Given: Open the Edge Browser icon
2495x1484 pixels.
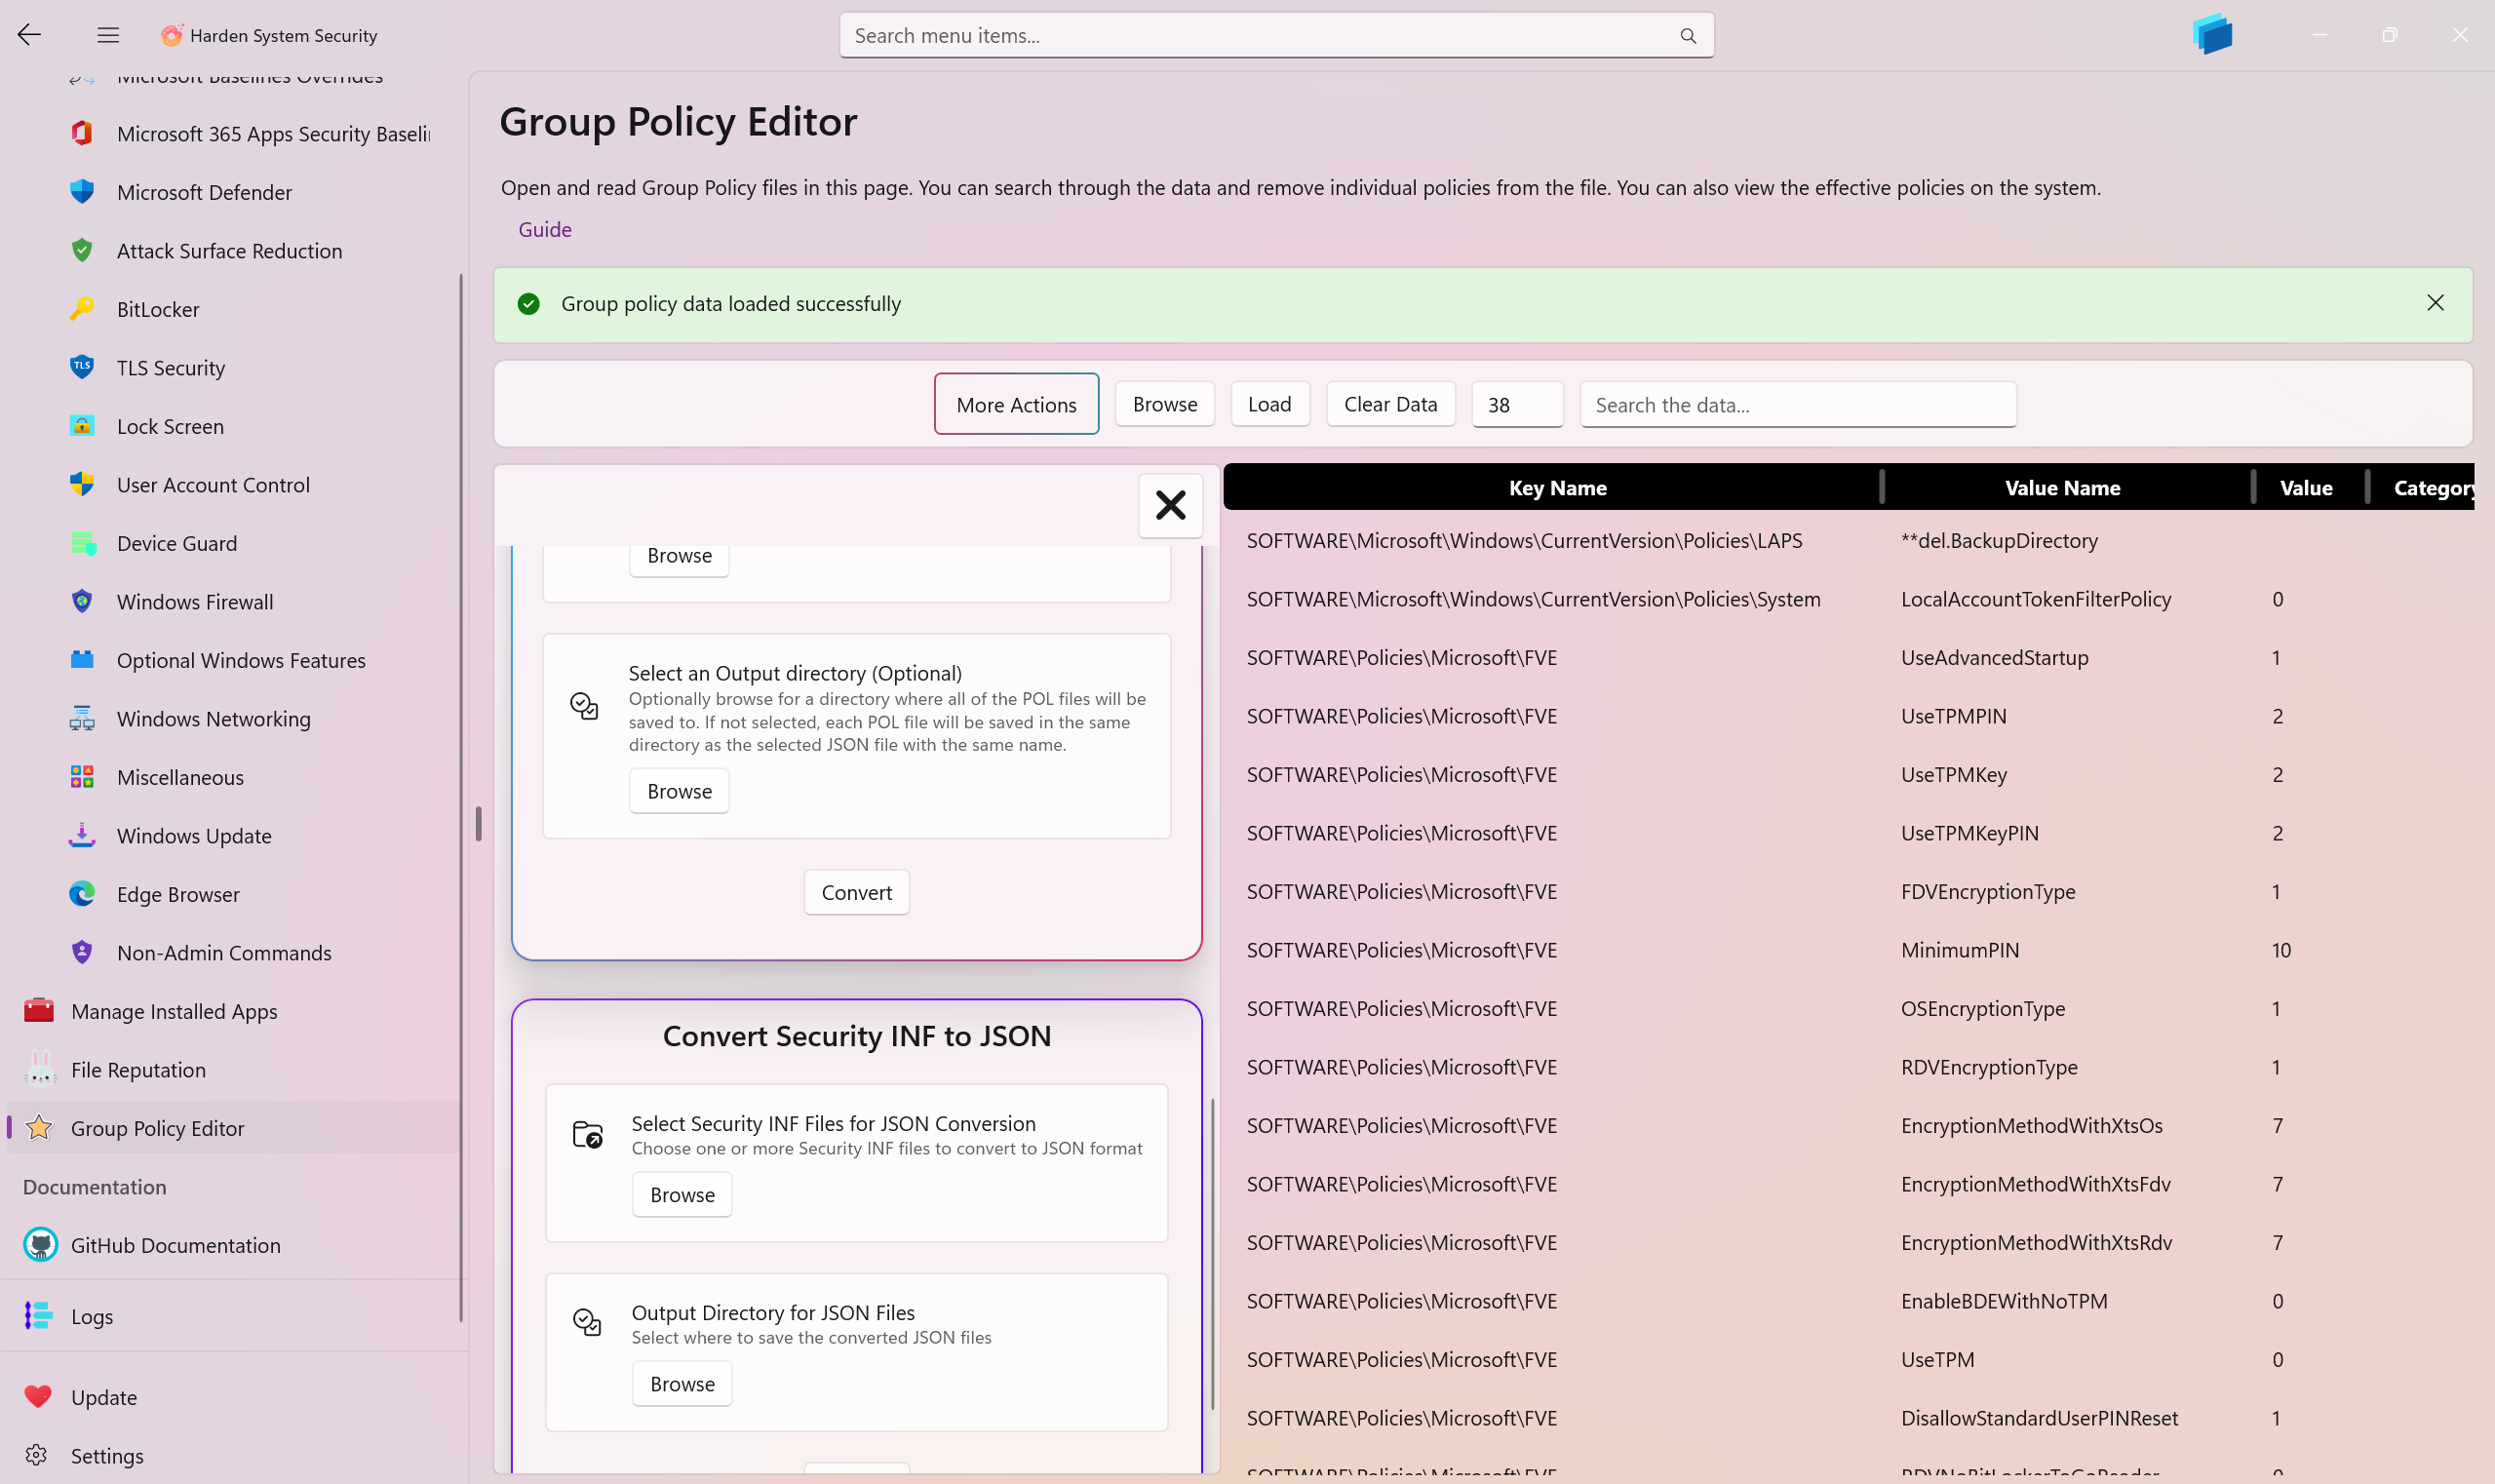Looking at the screenshot, I should tap(82, 894).
